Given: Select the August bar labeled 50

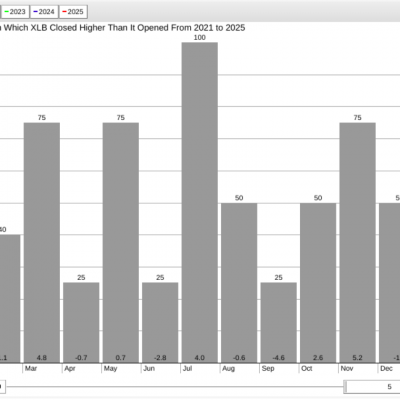Looking at the screenshot, I should [x=239, y=283].
